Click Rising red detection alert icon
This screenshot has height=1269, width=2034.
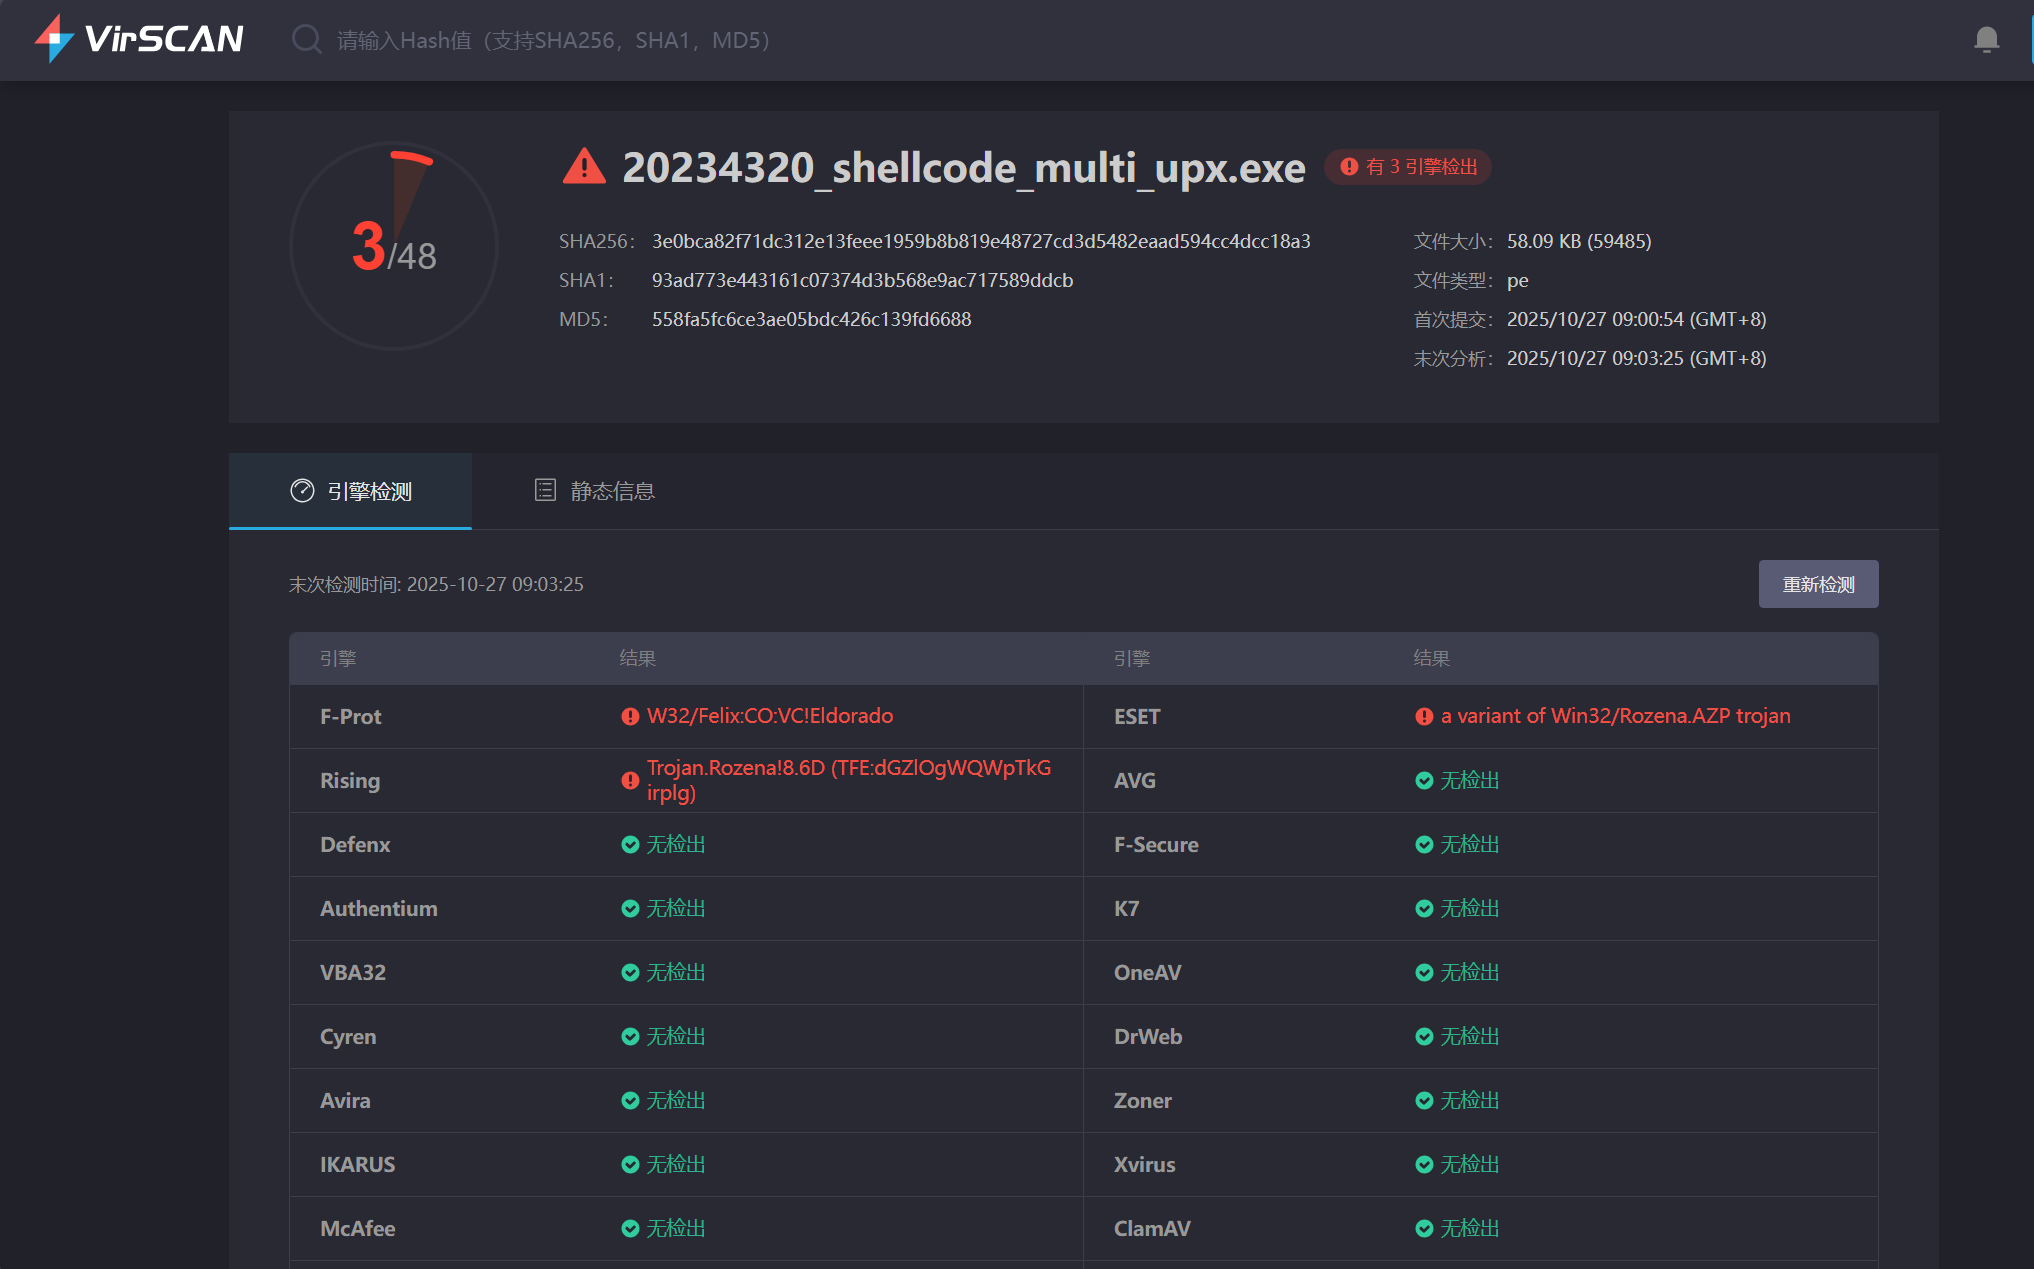(x=630, y=780)
